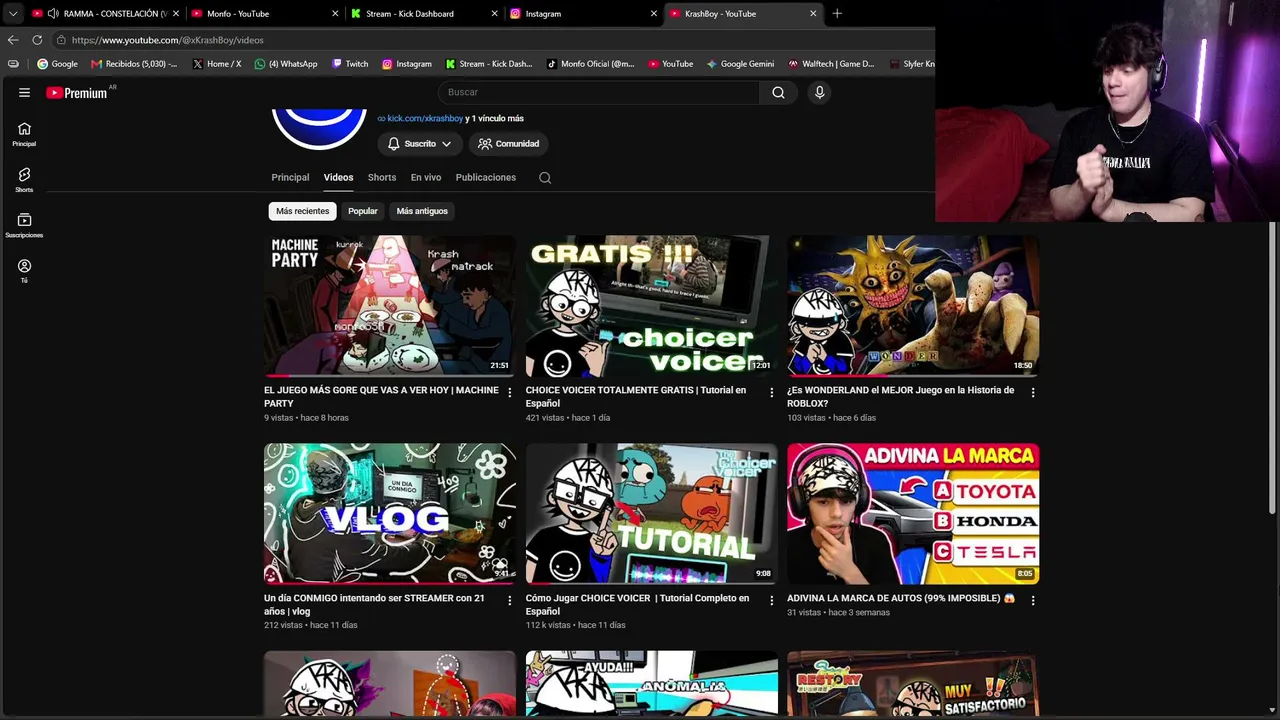Open options menu for MACHINE PARTY video

point(509,393)
